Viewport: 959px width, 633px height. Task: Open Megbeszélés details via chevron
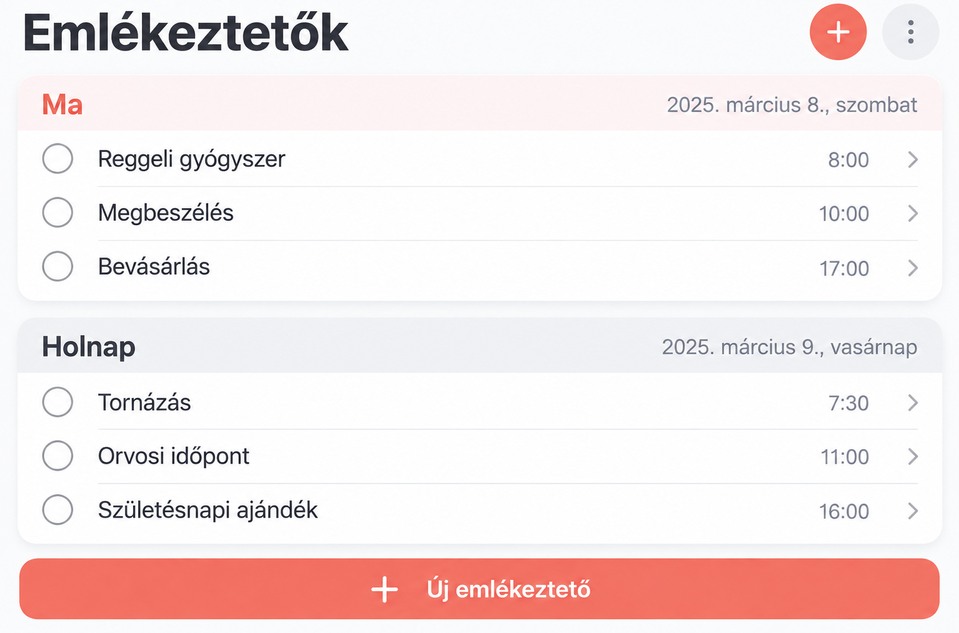pyautogui.click(x=913, y=213)
